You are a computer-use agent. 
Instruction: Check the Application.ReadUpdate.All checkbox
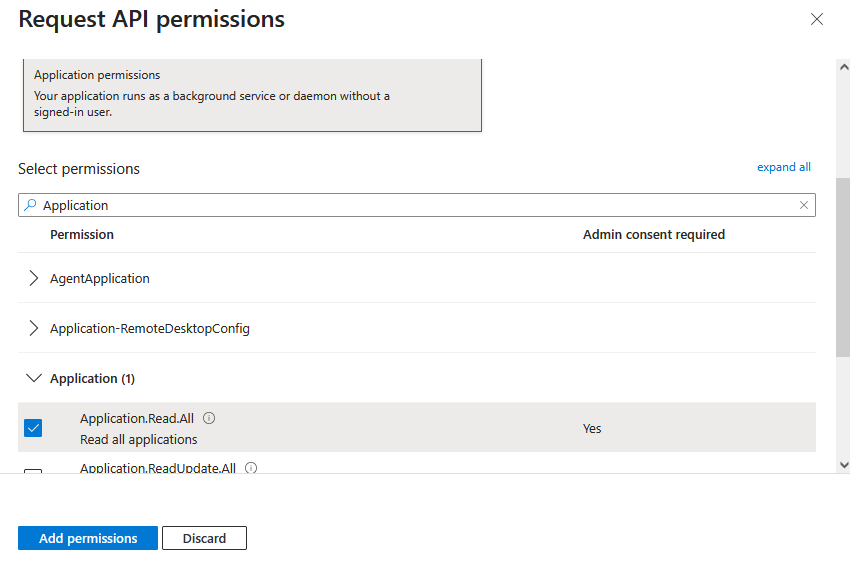(x=33, y=471)
